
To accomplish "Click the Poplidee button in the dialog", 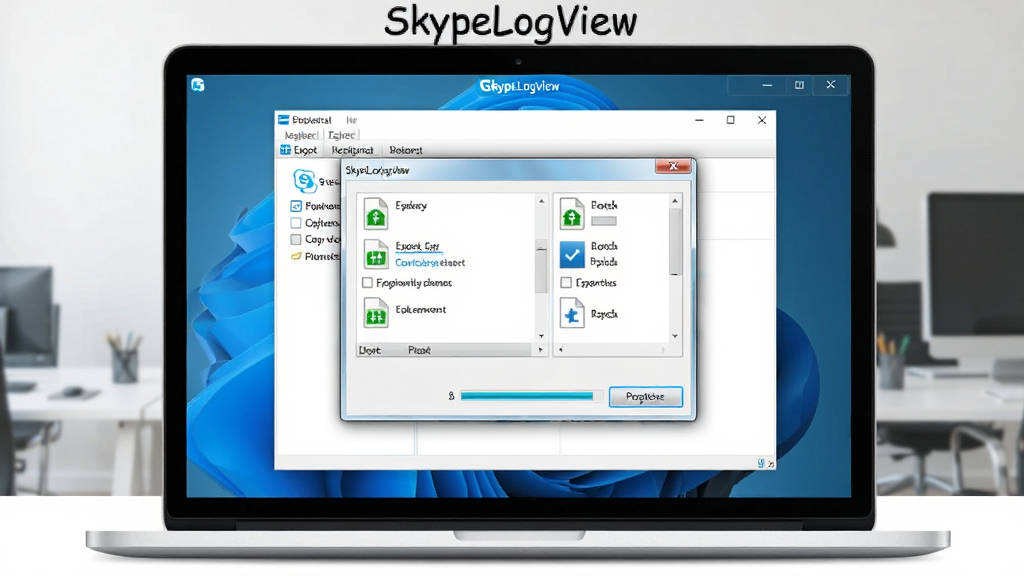I will point(645,396).
